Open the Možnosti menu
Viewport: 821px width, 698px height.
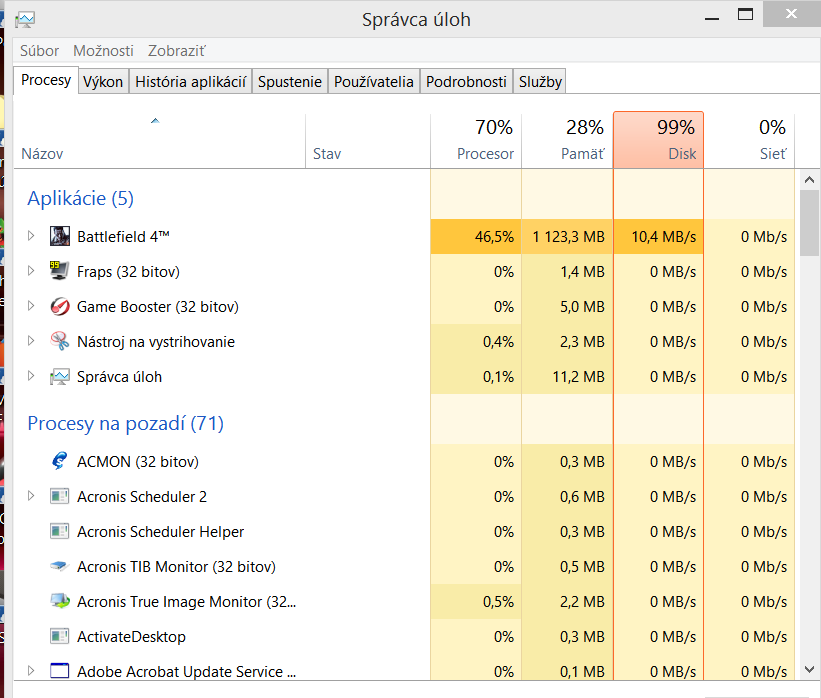(103, 51)
